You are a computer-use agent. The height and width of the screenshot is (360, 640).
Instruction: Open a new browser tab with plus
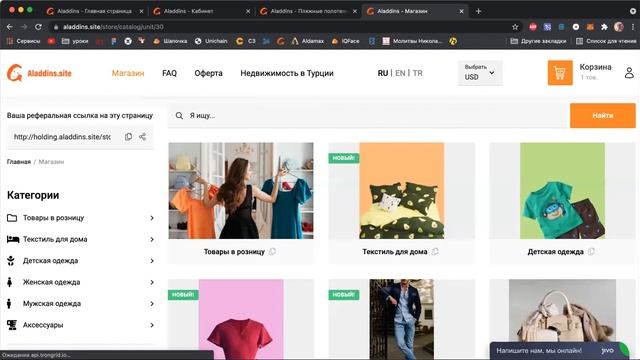pyautogui.click(x=478, y=11)
